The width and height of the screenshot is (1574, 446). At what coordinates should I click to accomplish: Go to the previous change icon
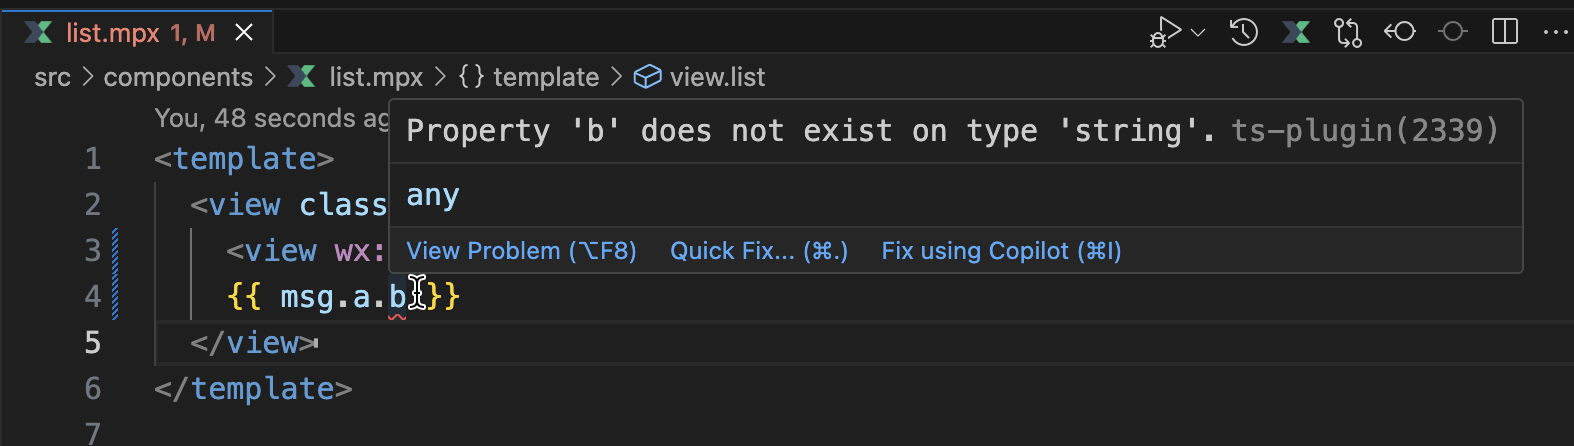click(1400, 32)
